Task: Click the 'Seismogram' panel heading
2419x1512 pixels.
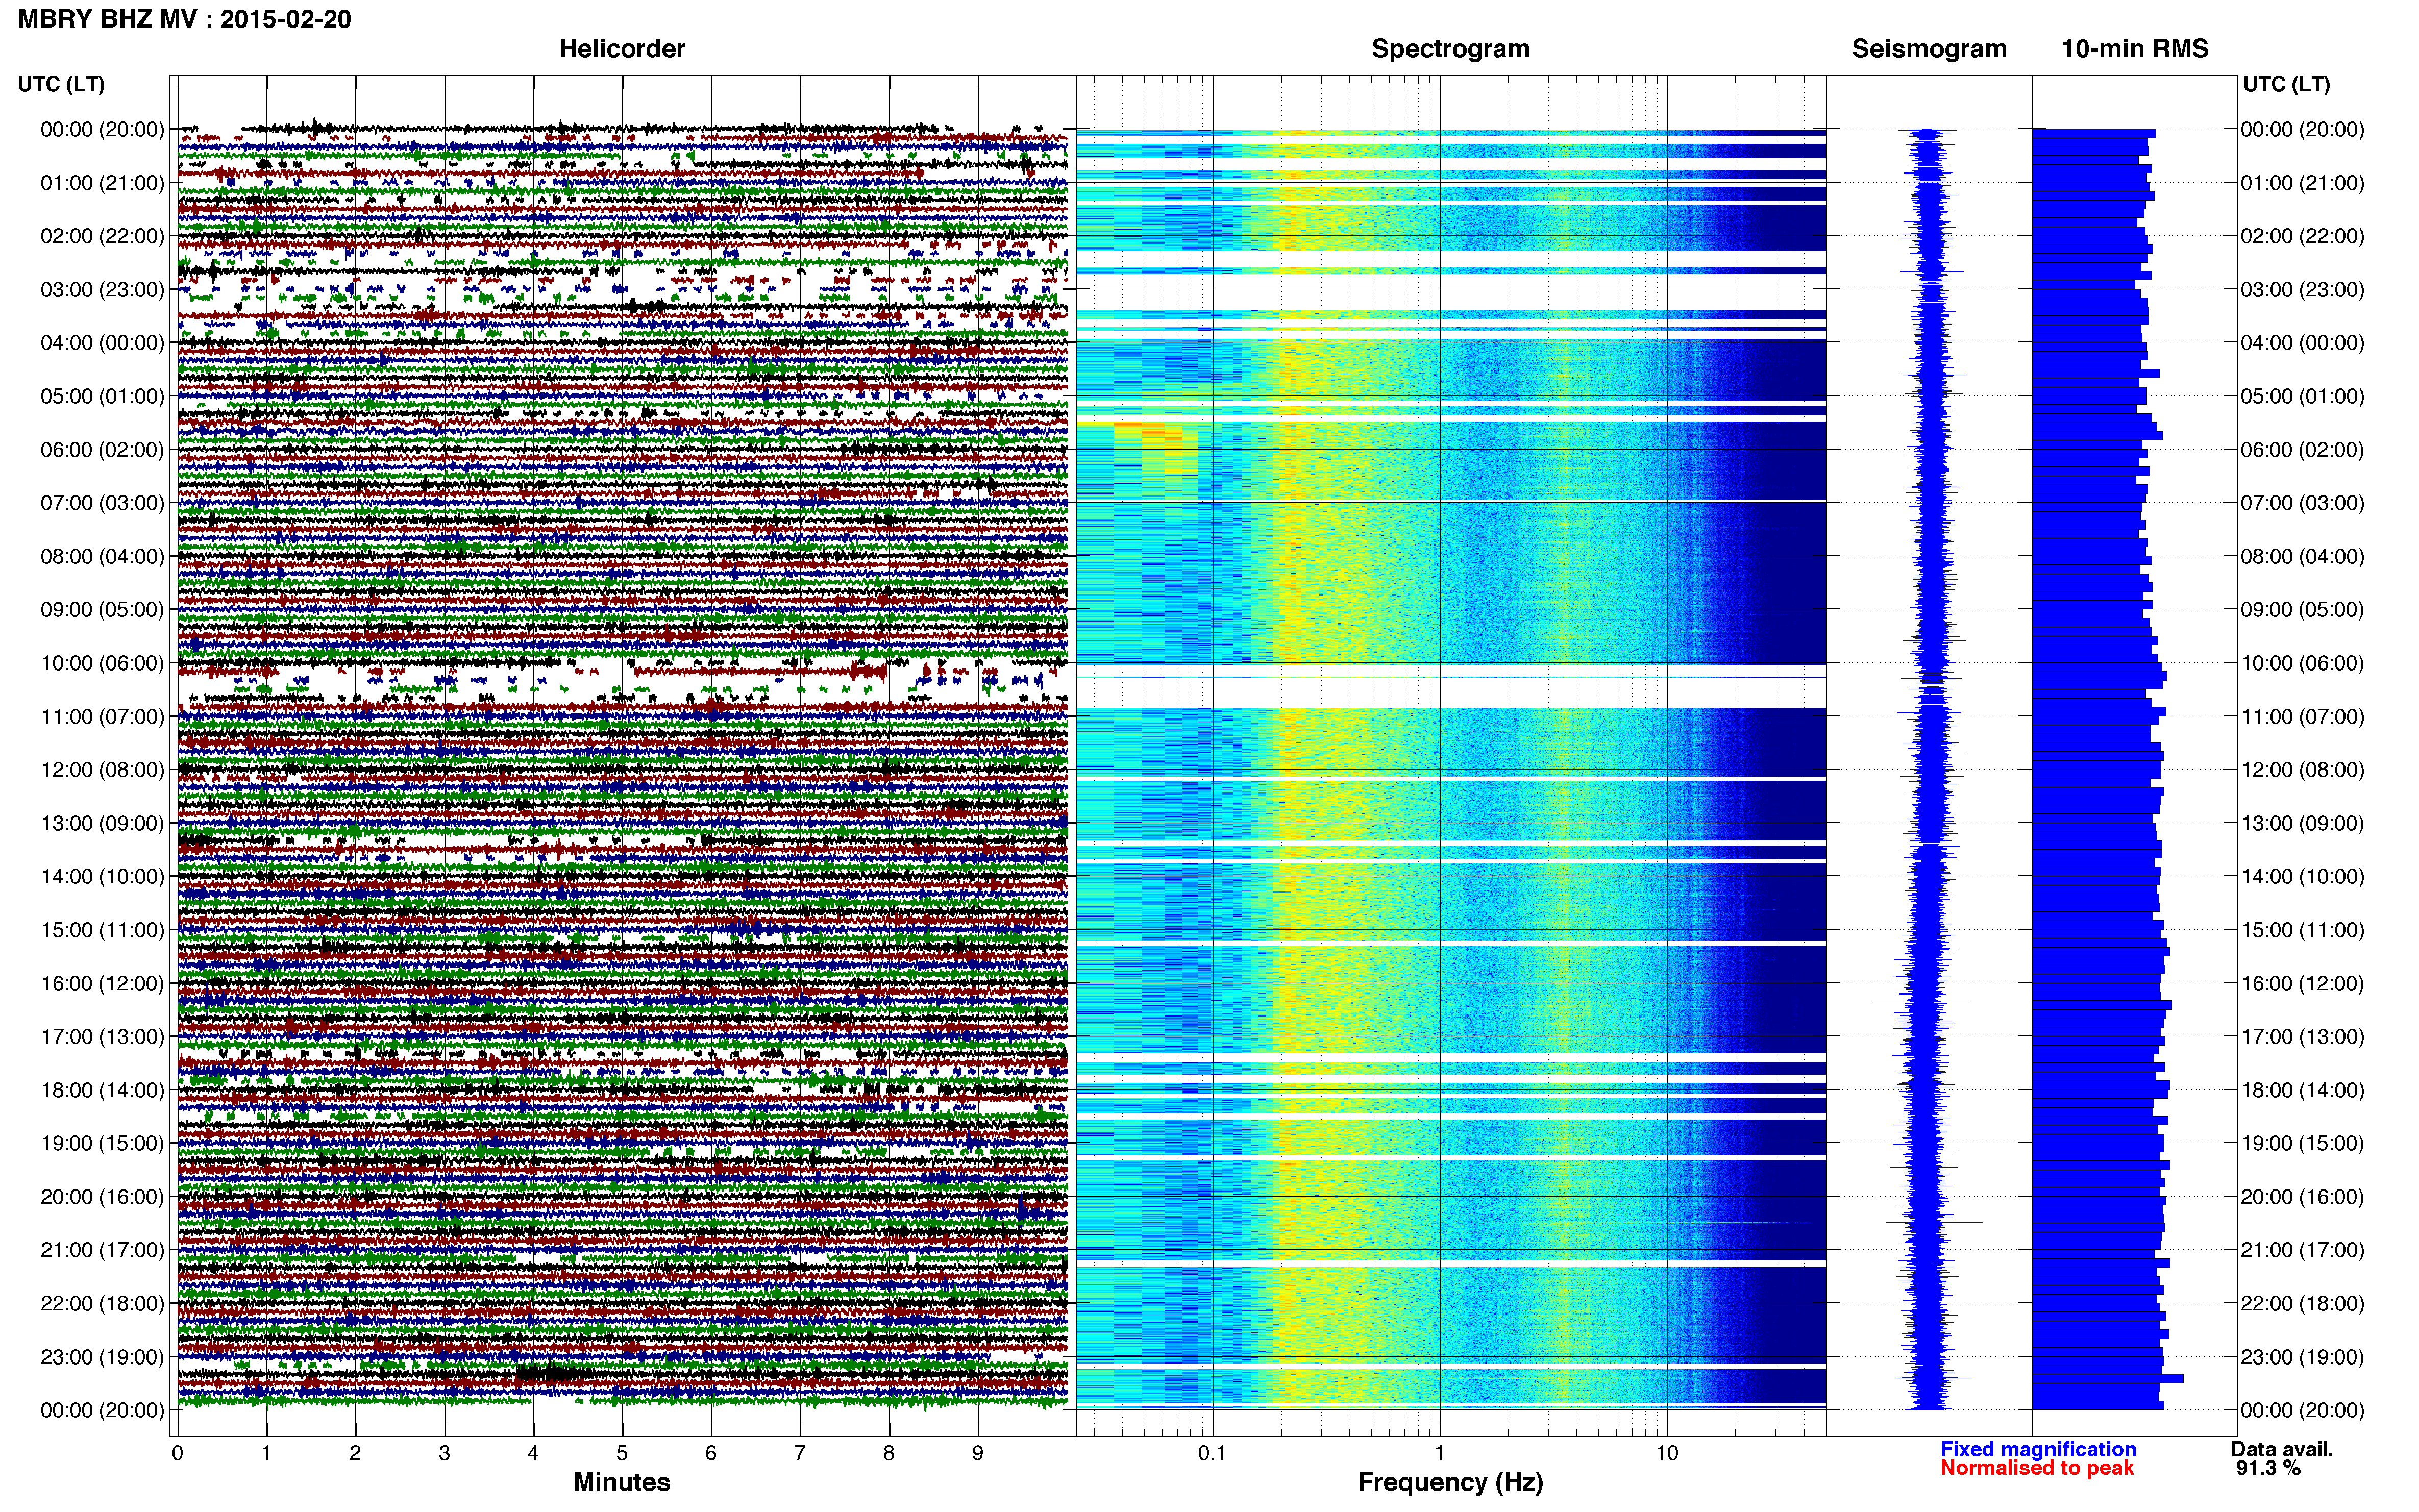Action: (x=1928, y=49)
